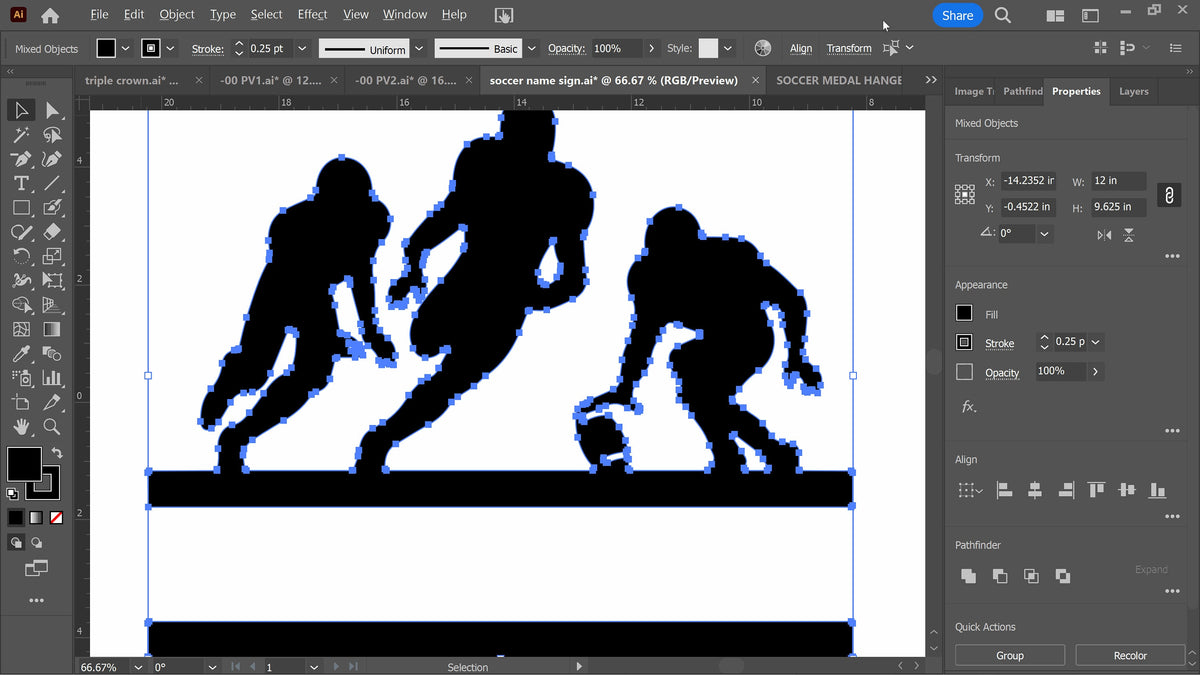The height and width of the screenshot is (675, 1200).
Task: Click the Stroke link in Appearance panel
Action: (x=999, y=343)
